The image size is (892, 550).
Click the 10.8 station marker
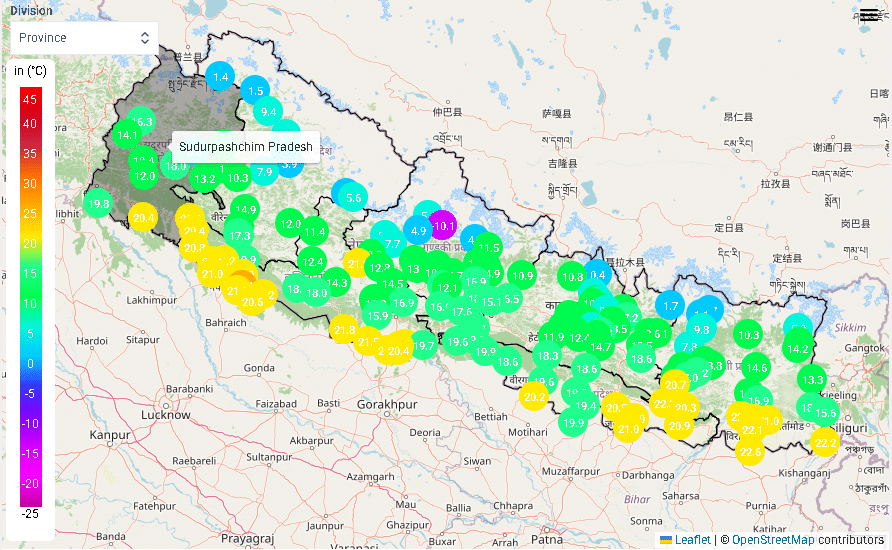(572, 277)
